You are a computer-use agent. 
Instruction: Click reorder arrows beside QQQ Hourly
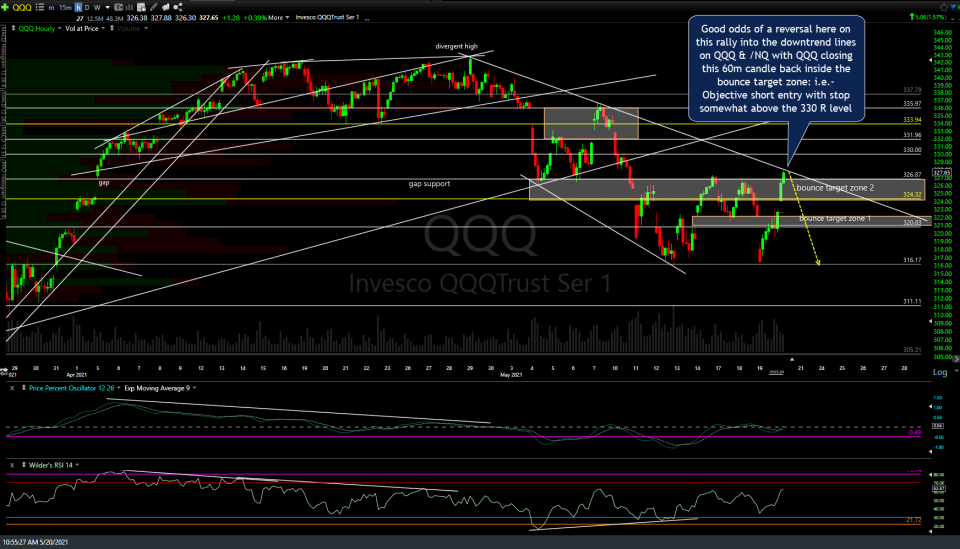[13, 28]
